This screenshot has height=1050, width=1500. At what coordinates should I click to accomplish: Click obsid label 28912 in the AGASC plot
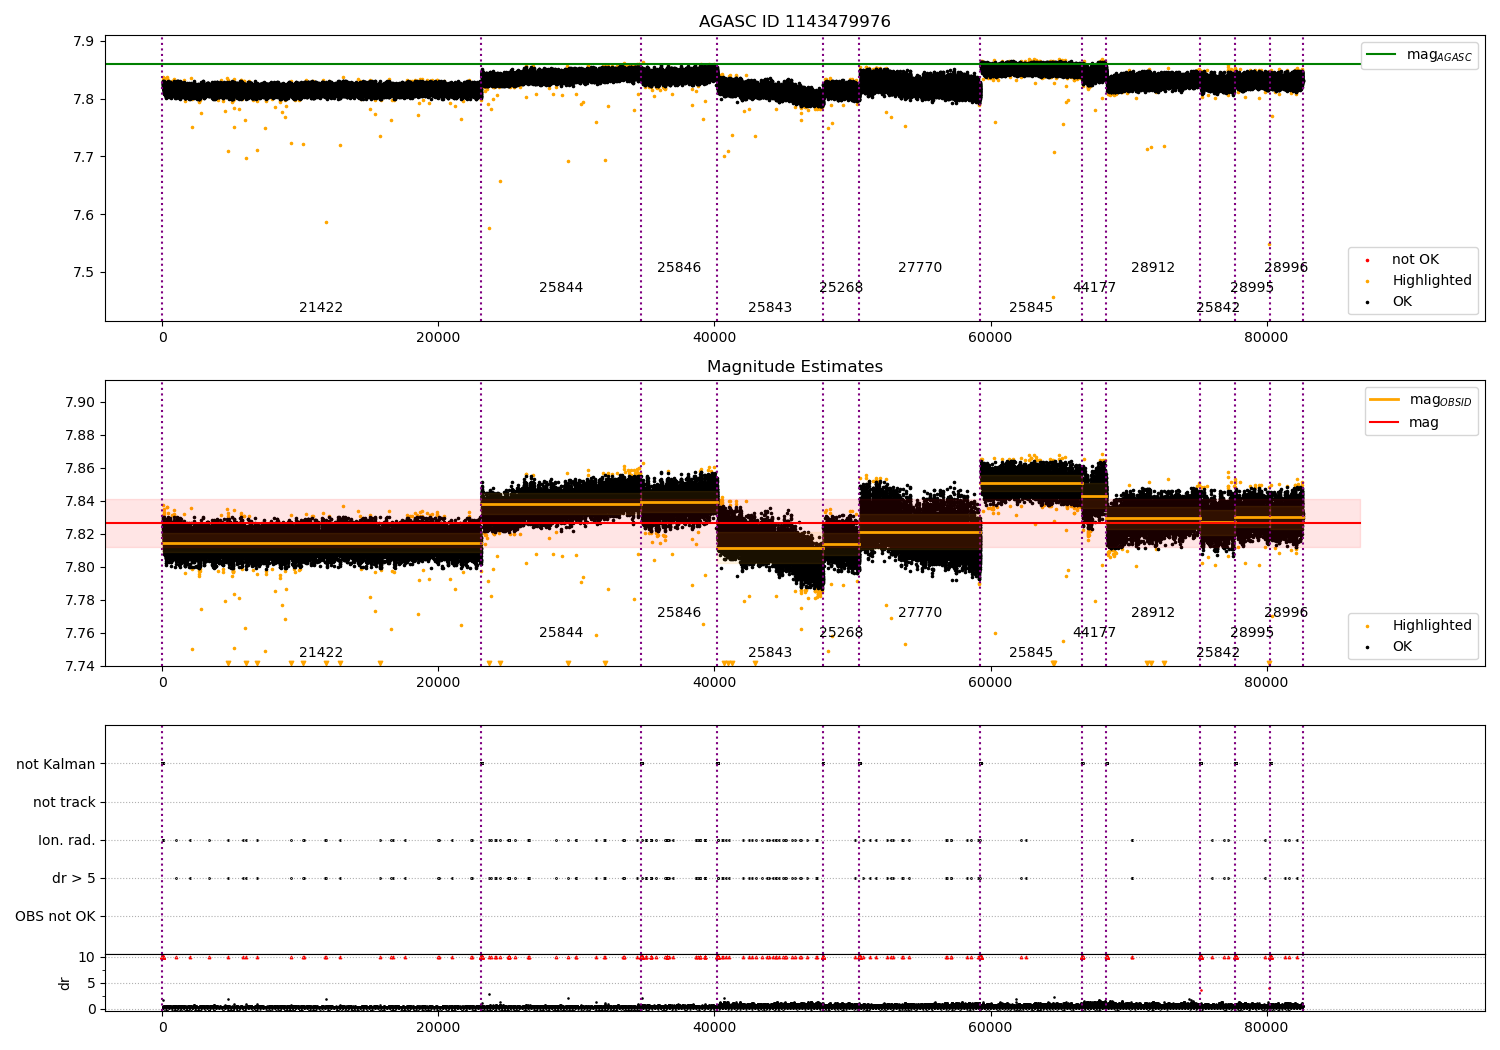[x=1153, y=268]
